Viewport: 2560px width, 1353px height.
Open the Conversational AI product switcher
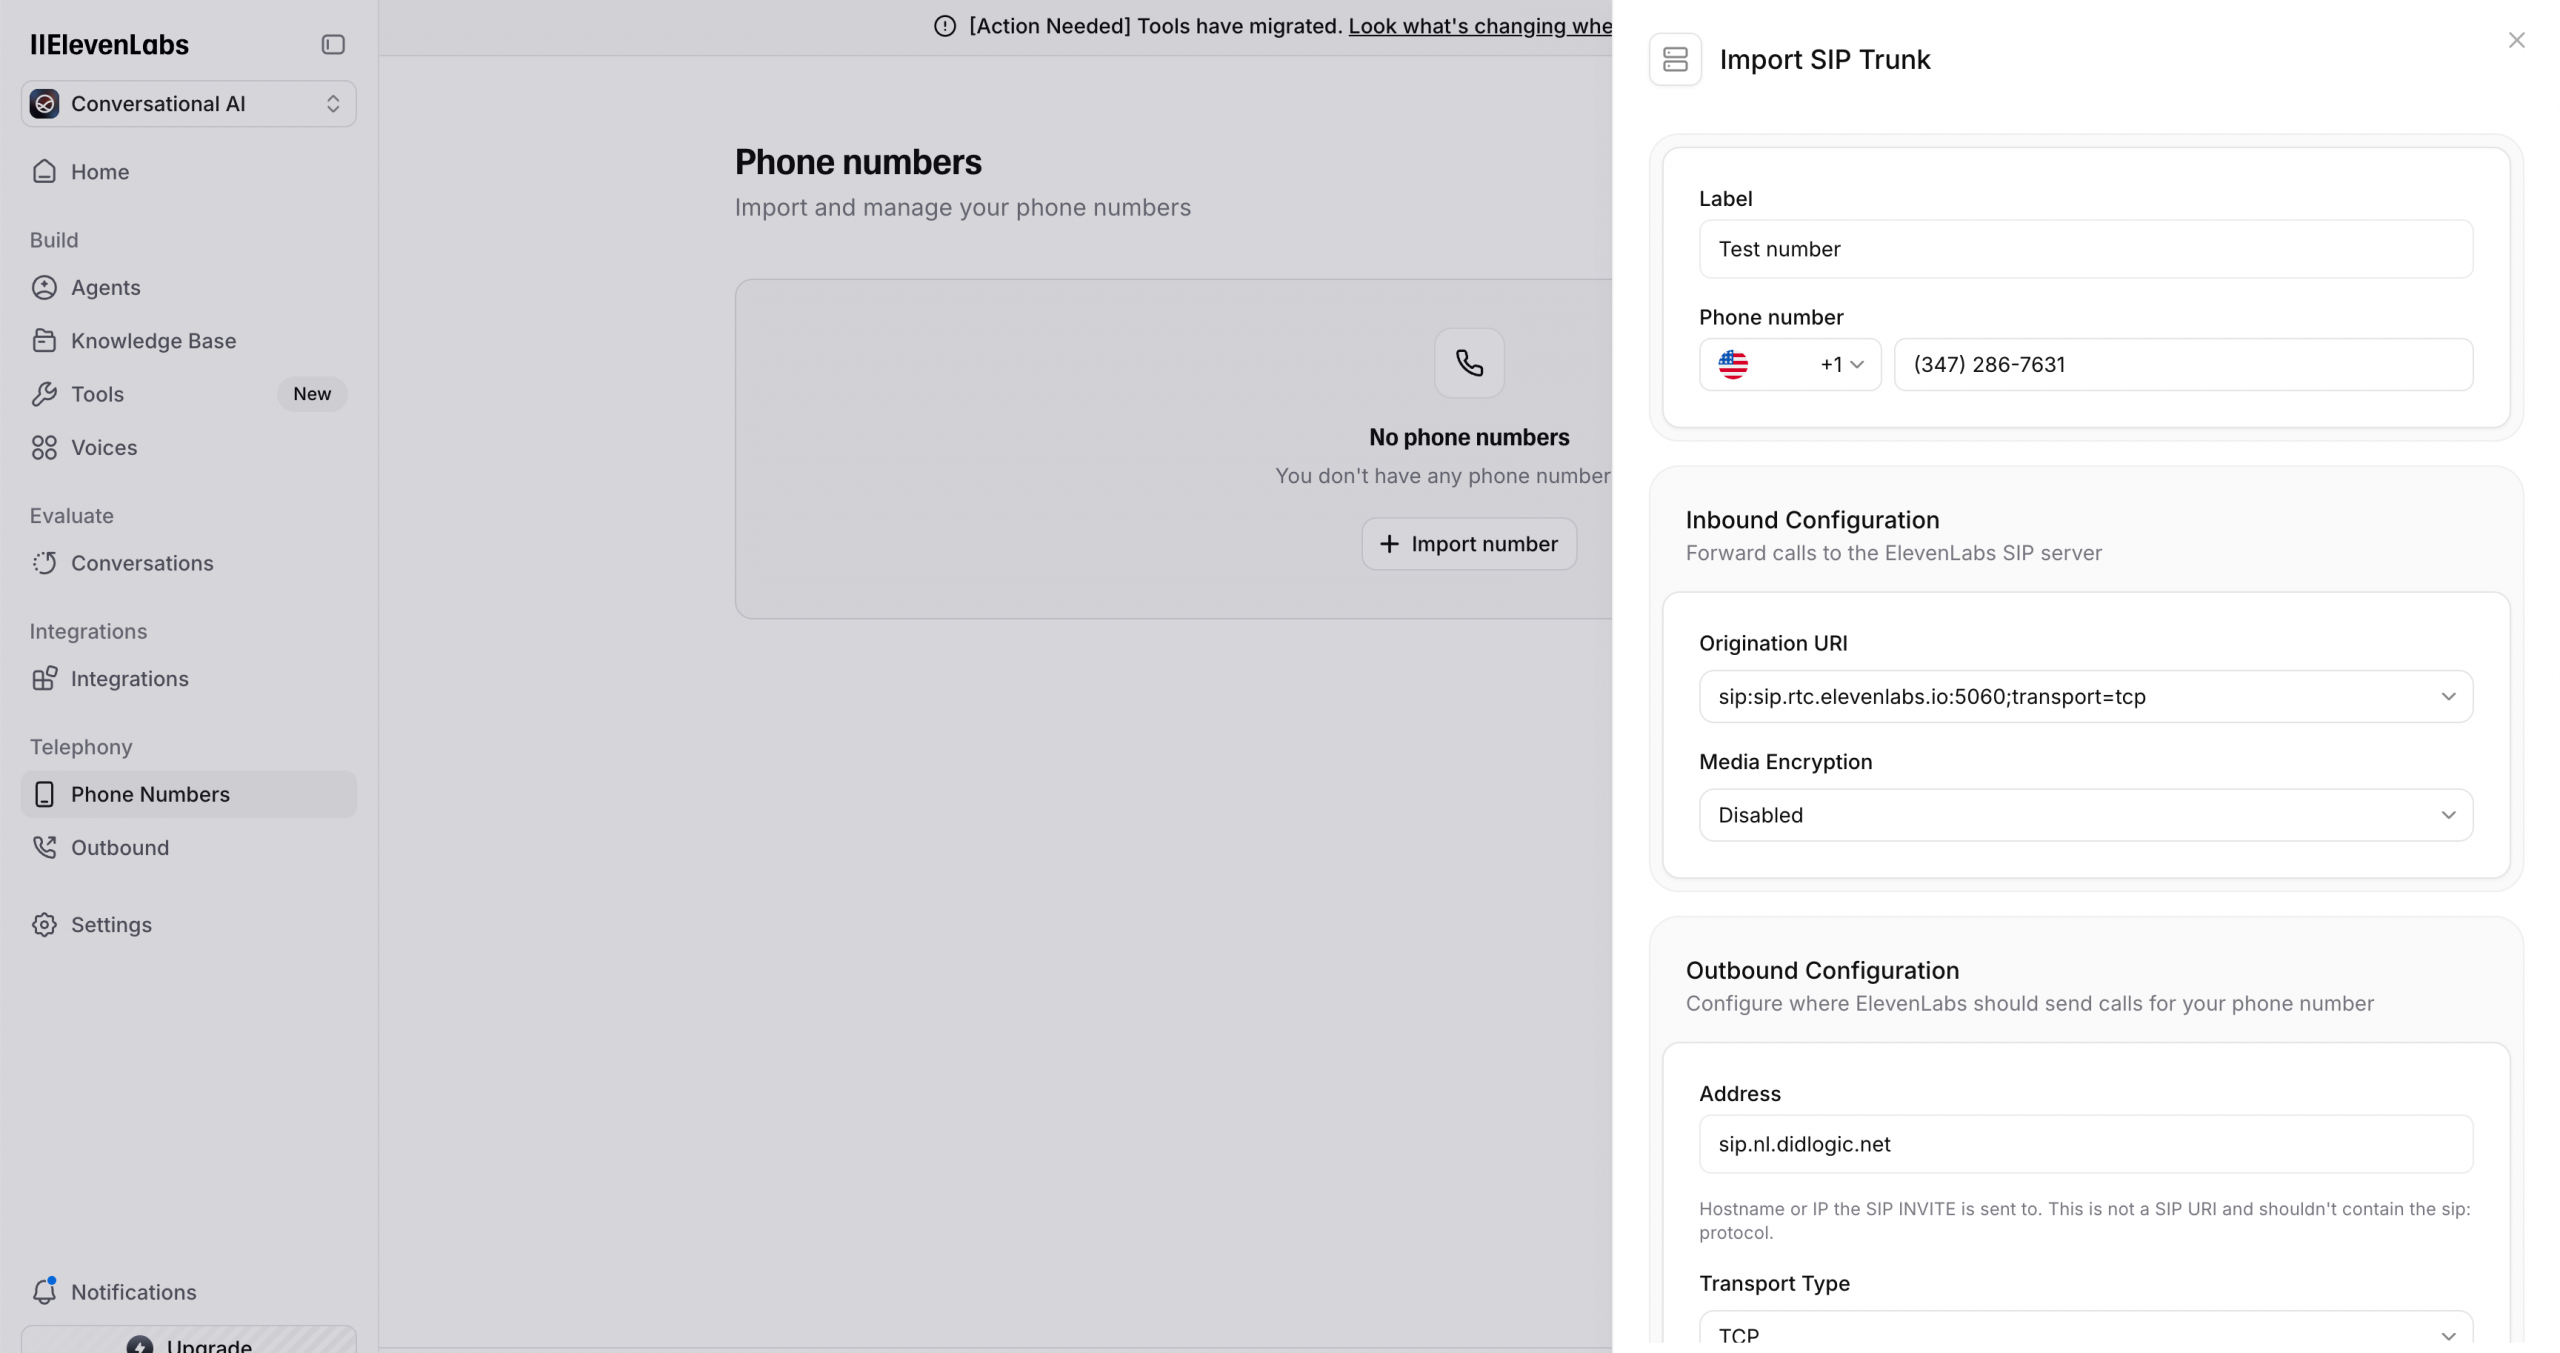188,104
